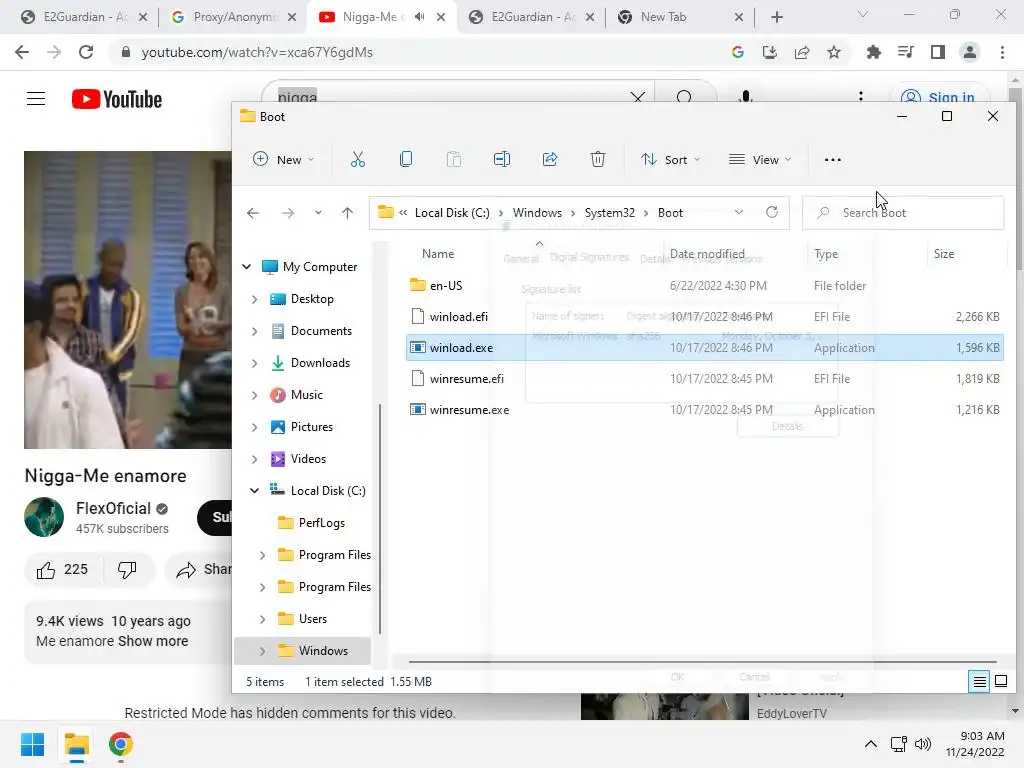Open Chrome from taskbar

[121, 744]
